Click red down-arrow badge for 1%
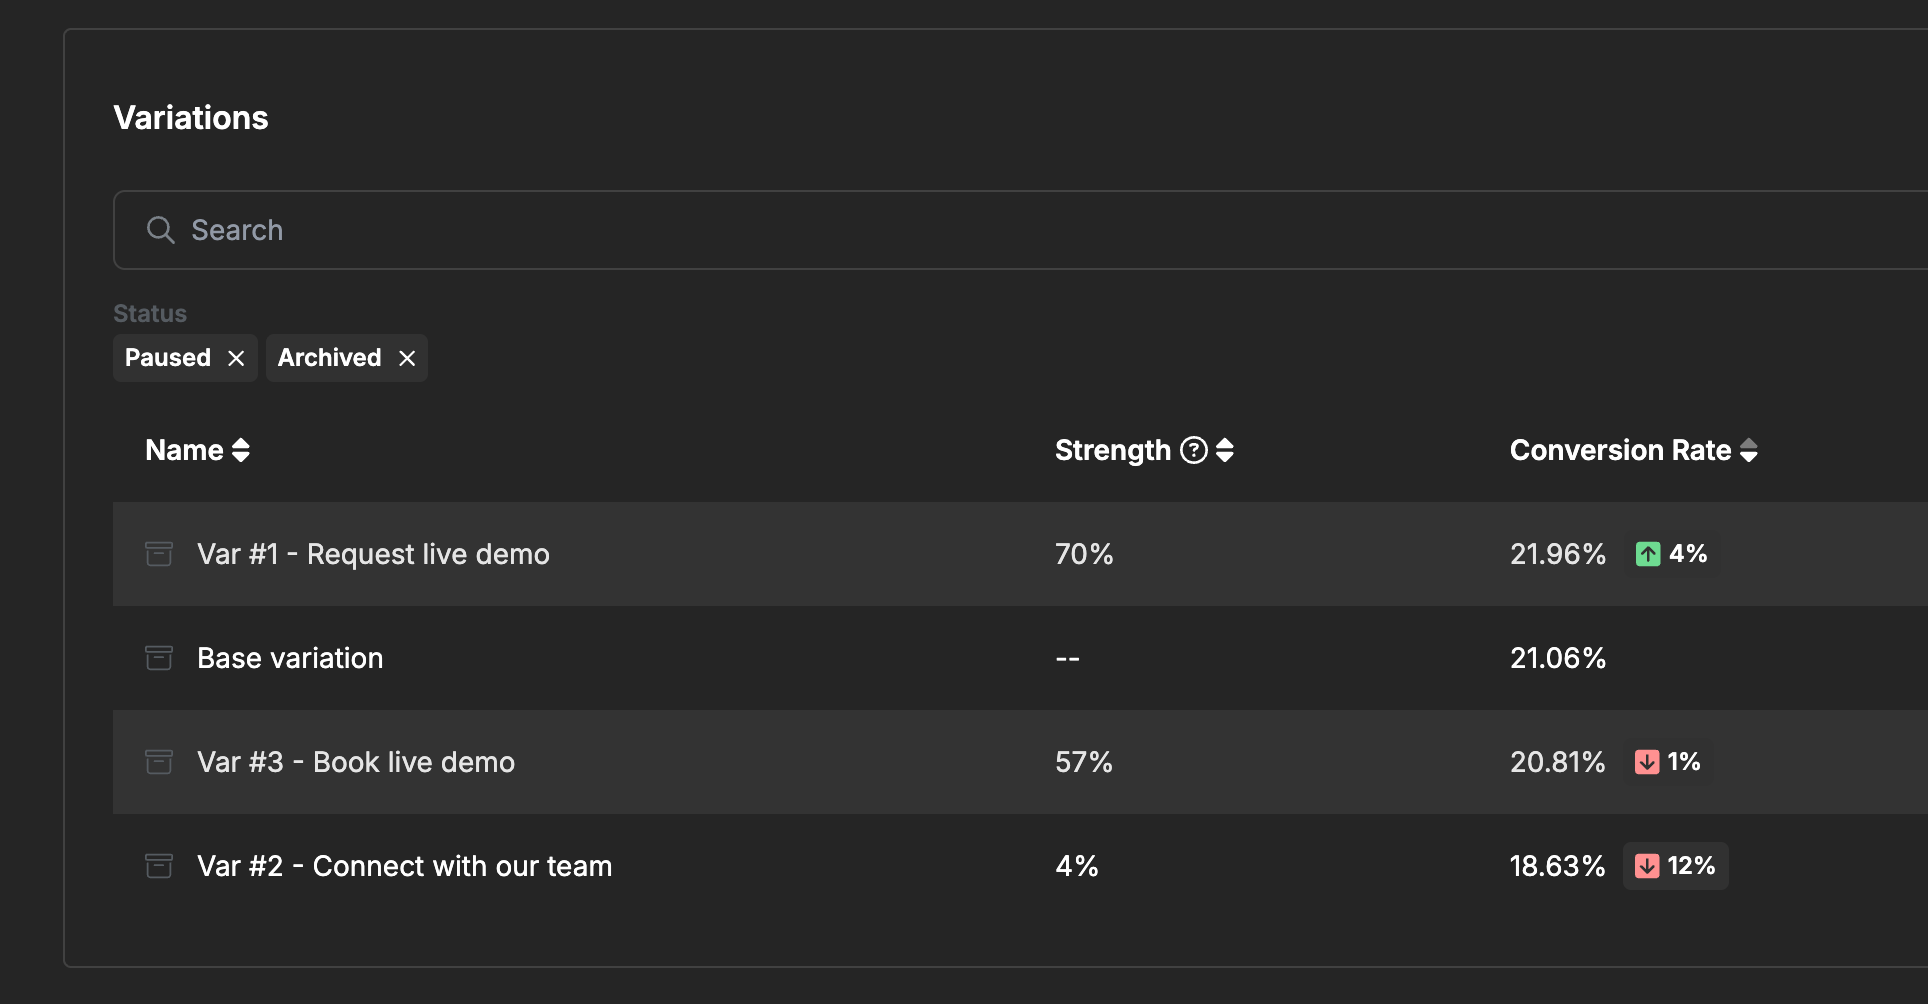The width and height of the screenshot is (1928, 1004). [1647, 762]
